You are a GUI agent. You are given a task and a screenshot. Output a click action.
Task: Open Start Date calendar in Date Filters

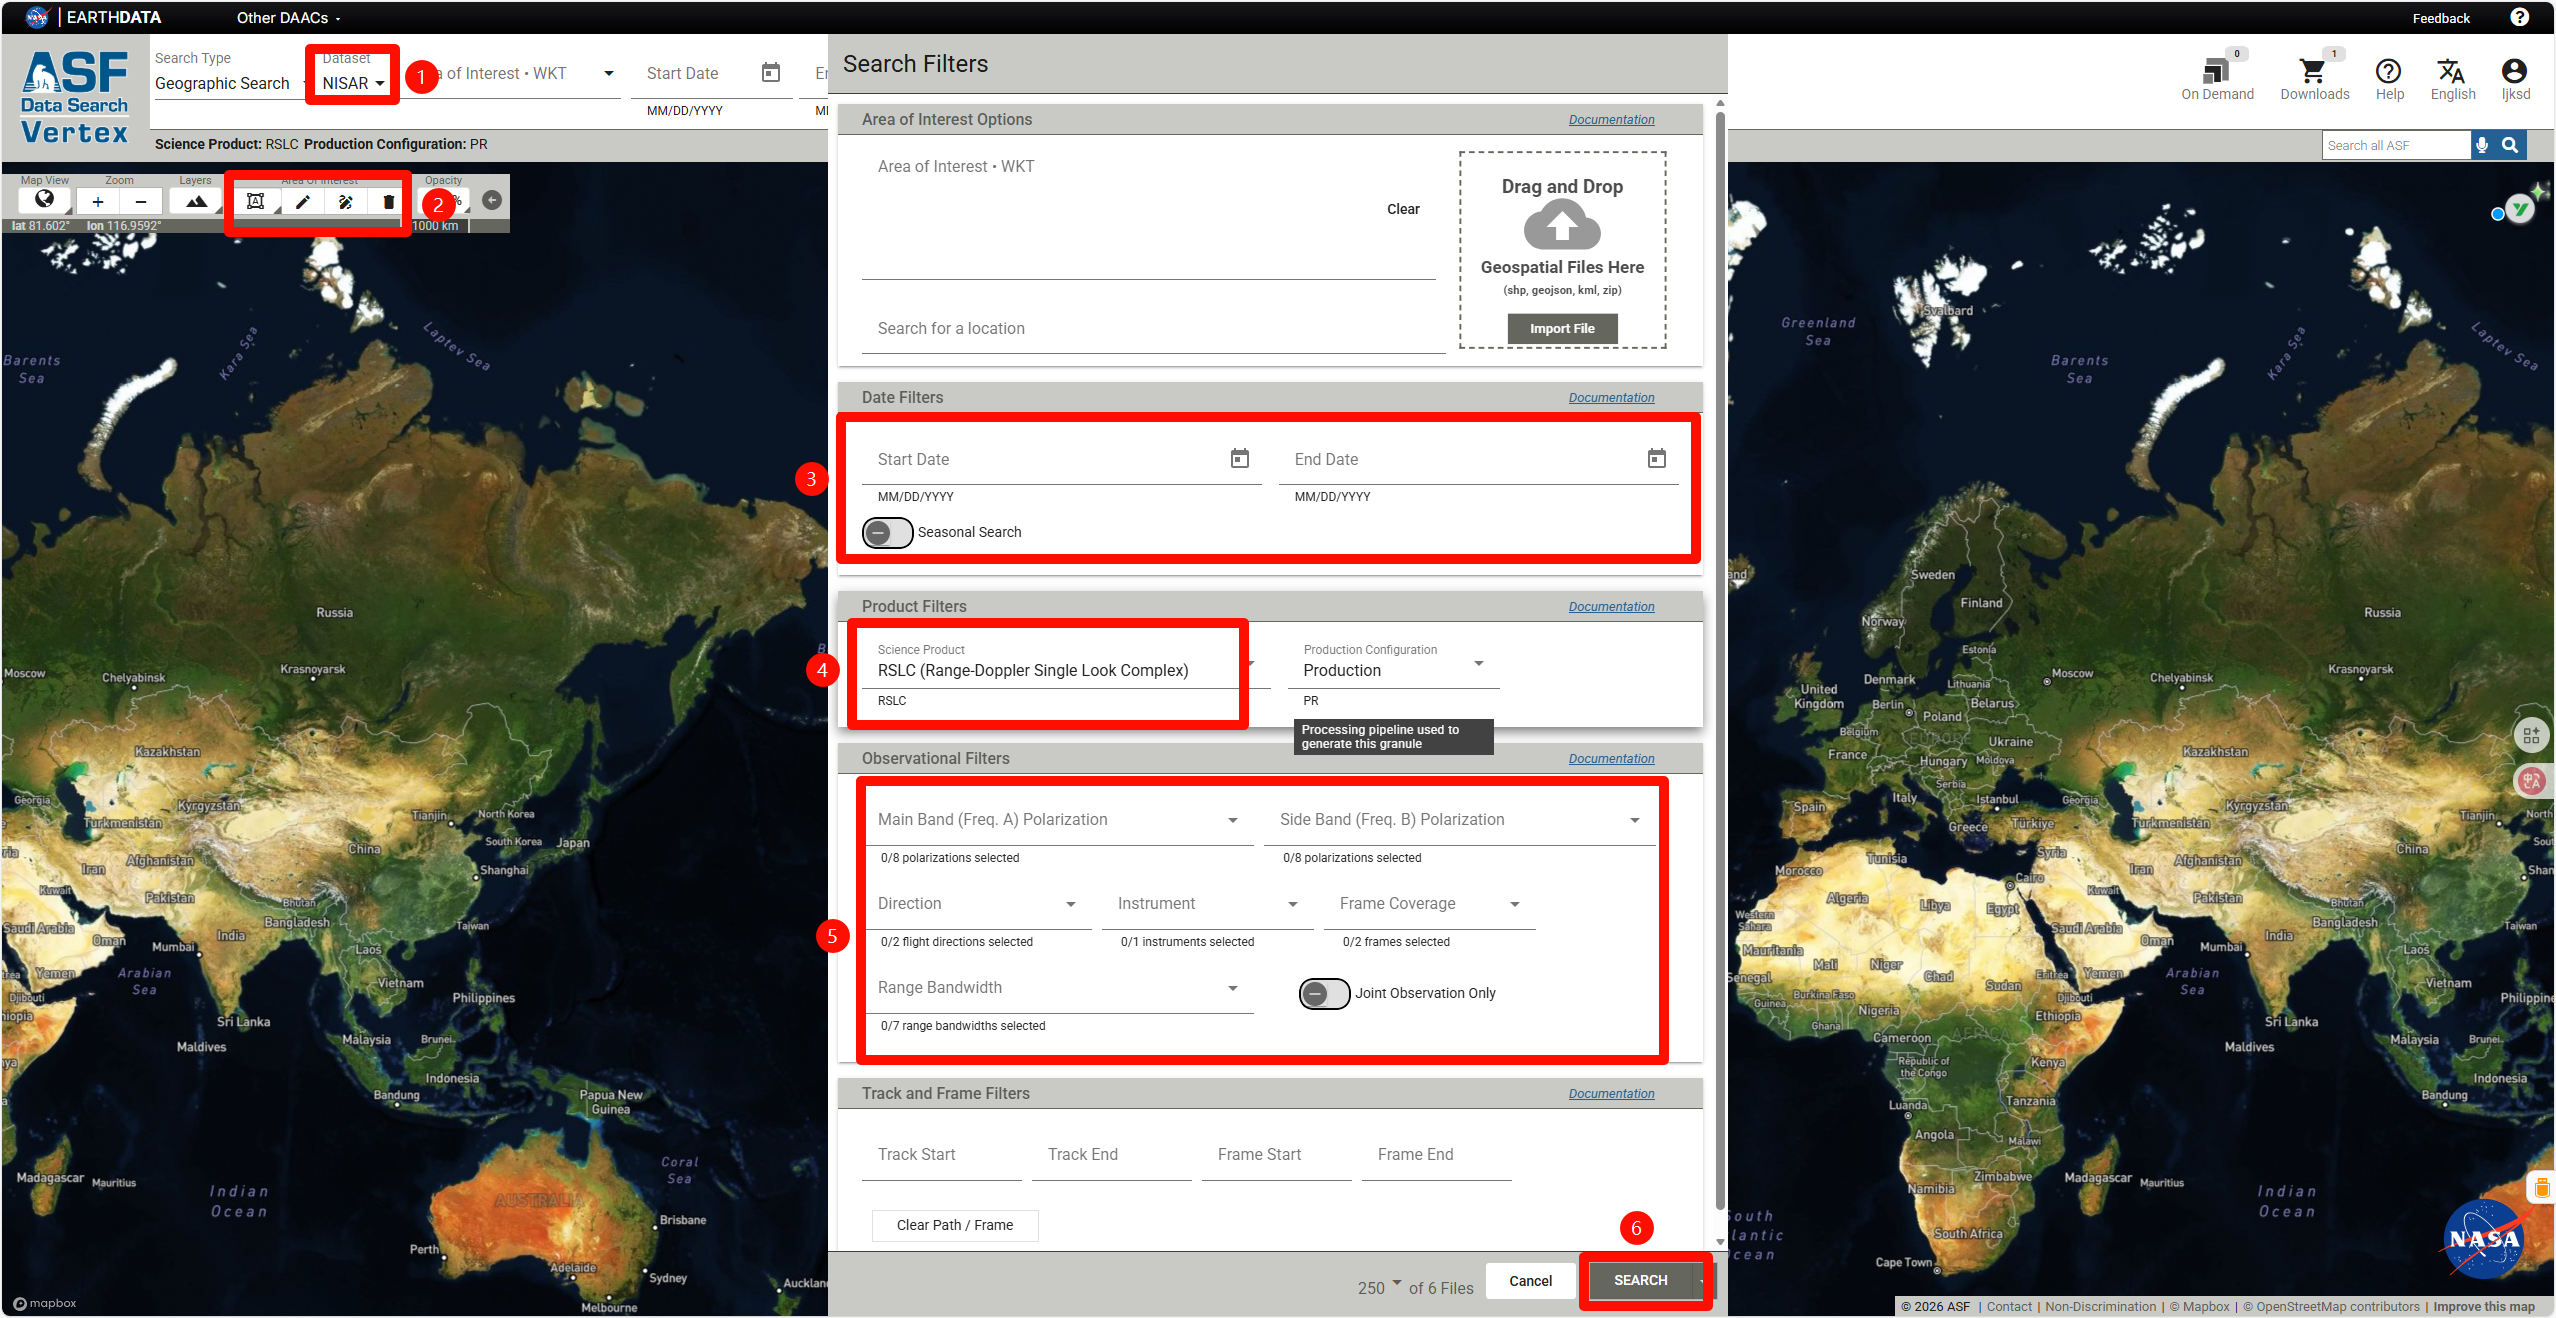tap(1240, 458)
